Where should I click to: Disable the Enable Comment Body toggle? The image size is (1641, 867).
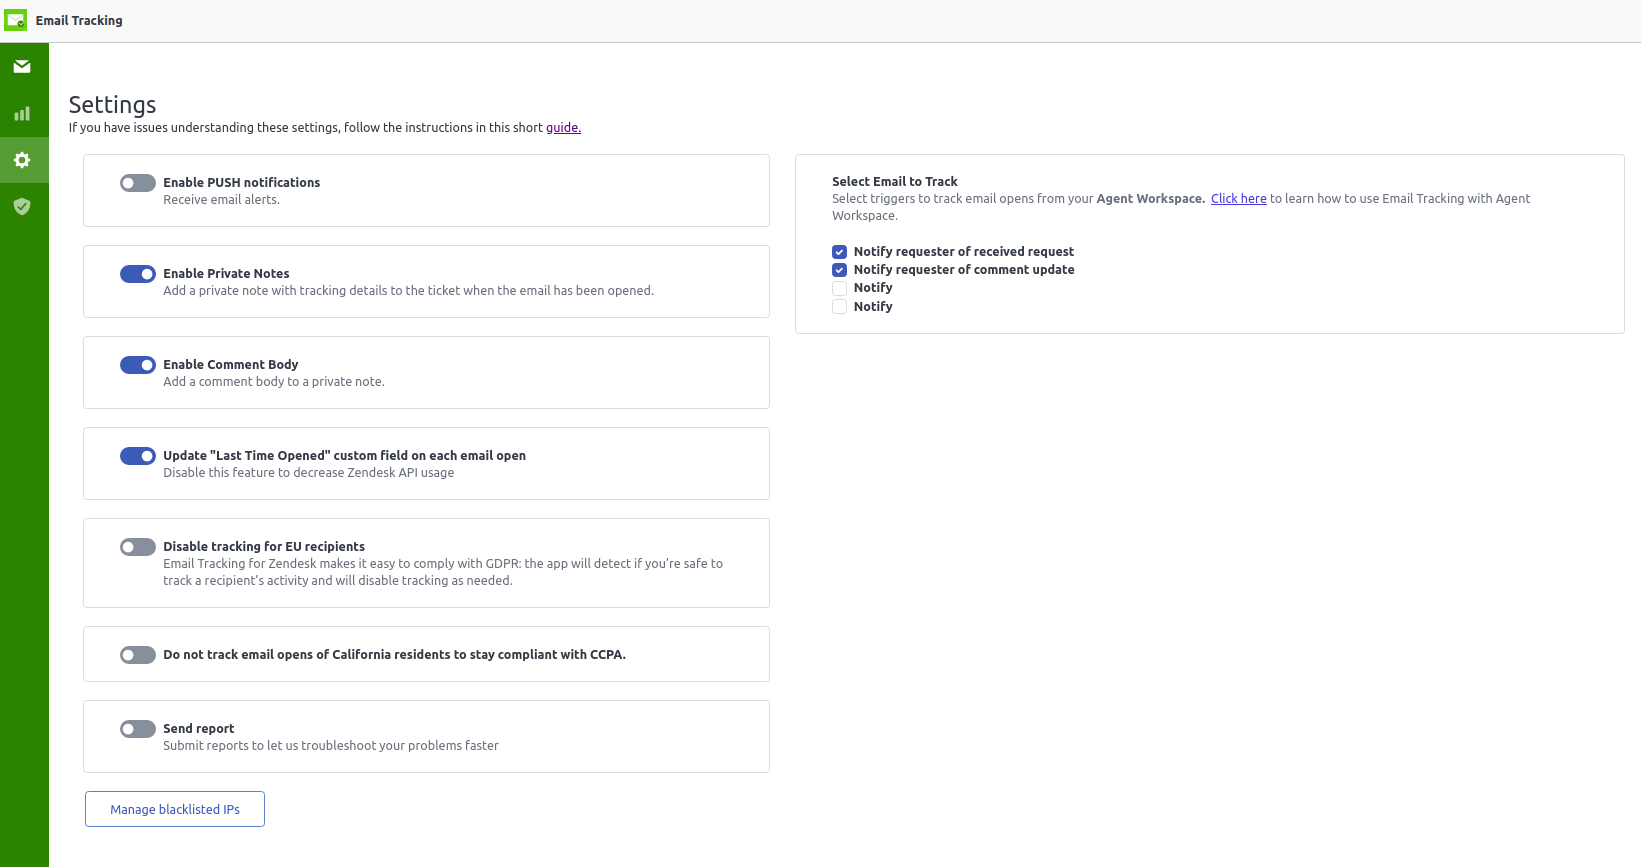tap(138, 365)
